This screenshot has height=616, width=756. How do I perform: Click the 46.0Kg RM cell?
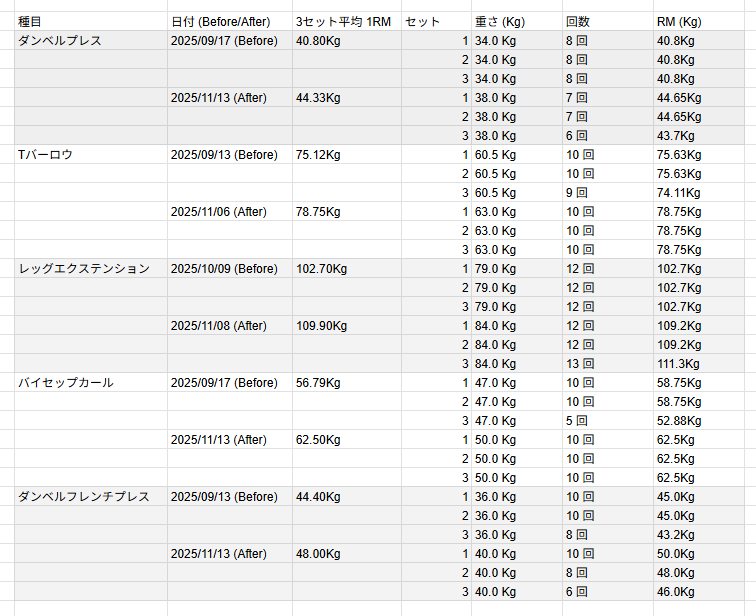click(x=699, y=592)
